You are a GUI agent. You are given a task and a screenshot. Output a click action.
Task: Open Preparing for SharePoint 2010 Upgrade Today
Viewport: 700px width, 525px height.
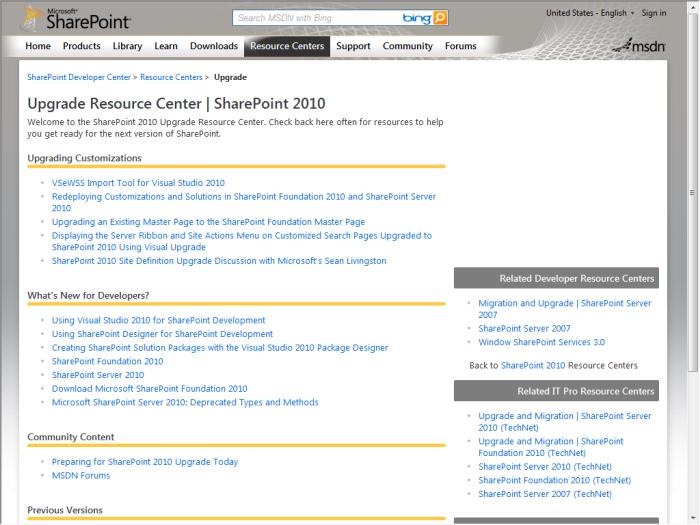coord(145,462)
